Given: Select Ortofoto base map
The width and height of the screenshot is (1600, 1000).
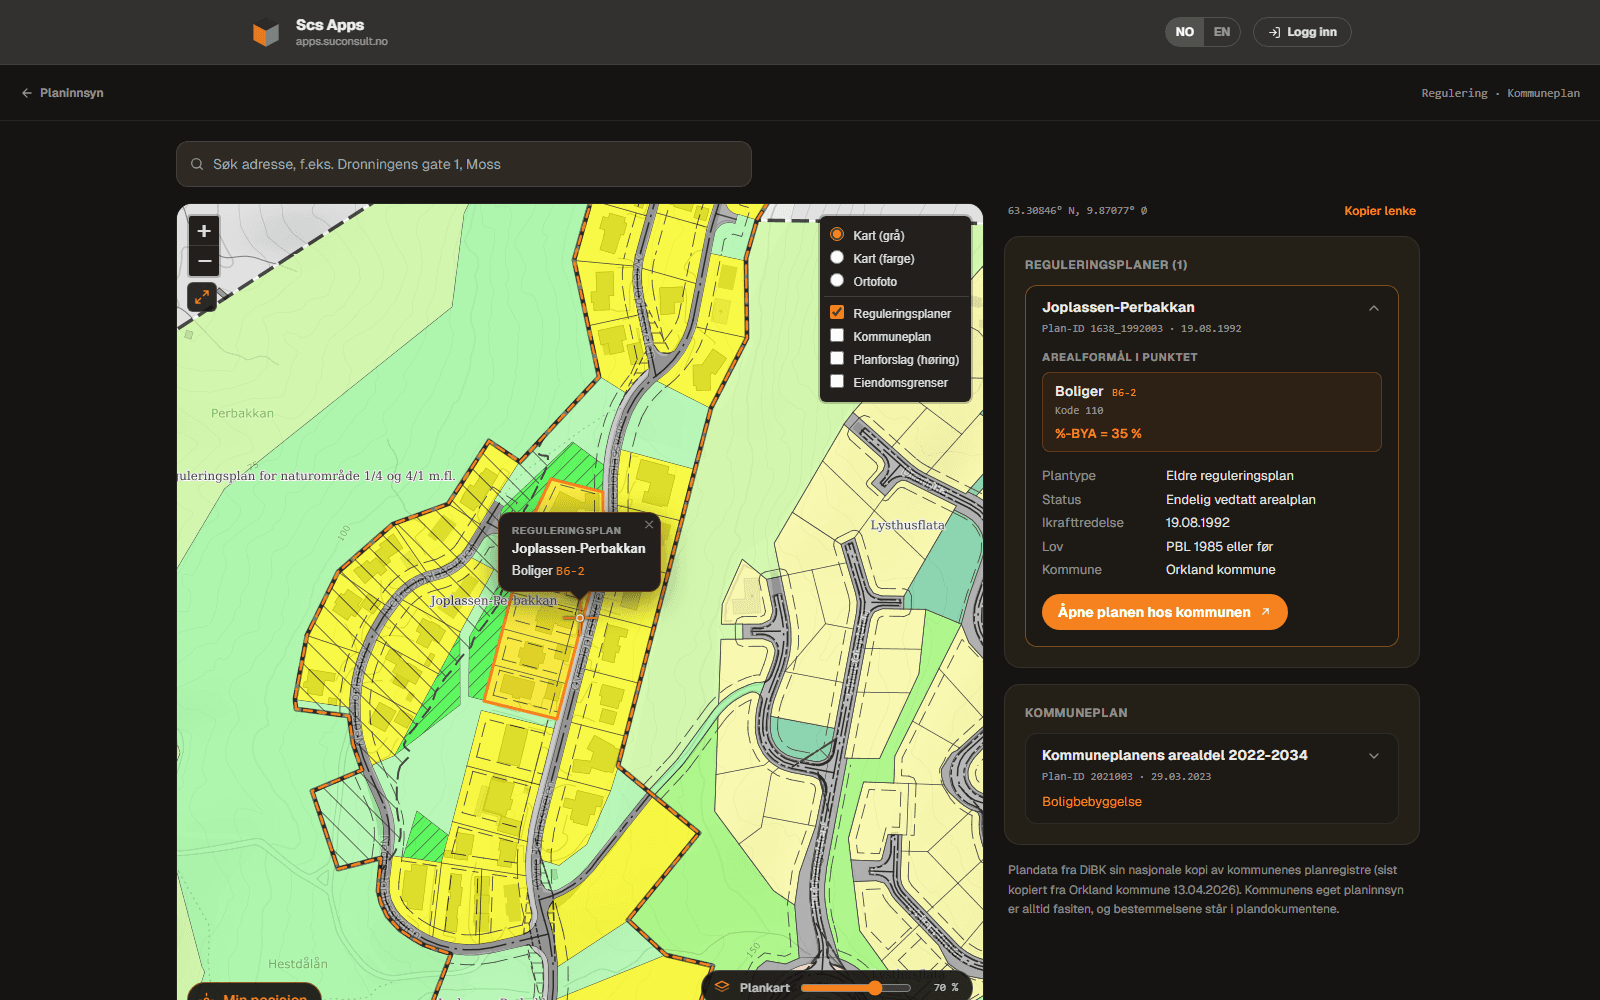Looking at the screenshot, I should click(837, 281).
